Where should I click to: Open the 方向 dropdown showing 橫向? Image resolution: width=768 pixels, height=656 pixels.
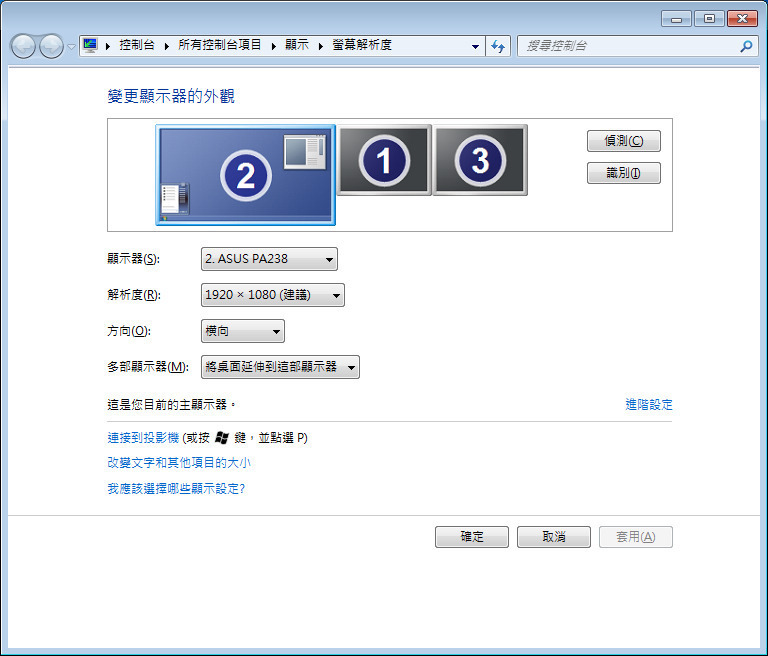point(243,331)
